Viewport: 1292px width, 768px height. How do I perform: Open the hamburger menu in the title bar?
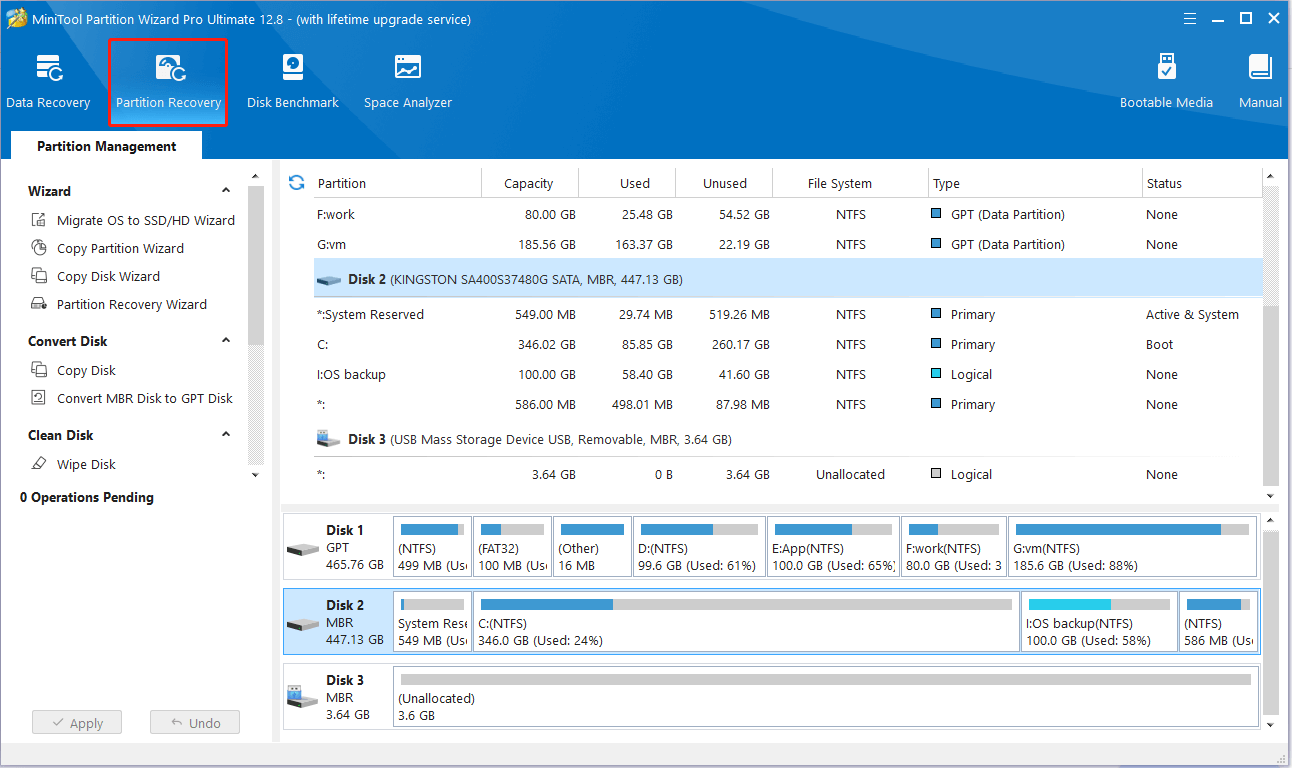click(1191, 19)
